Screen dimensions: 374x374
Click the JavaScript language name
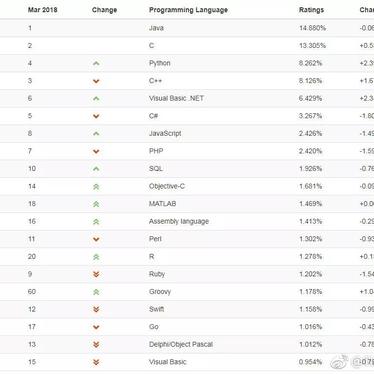pos(165,133)
